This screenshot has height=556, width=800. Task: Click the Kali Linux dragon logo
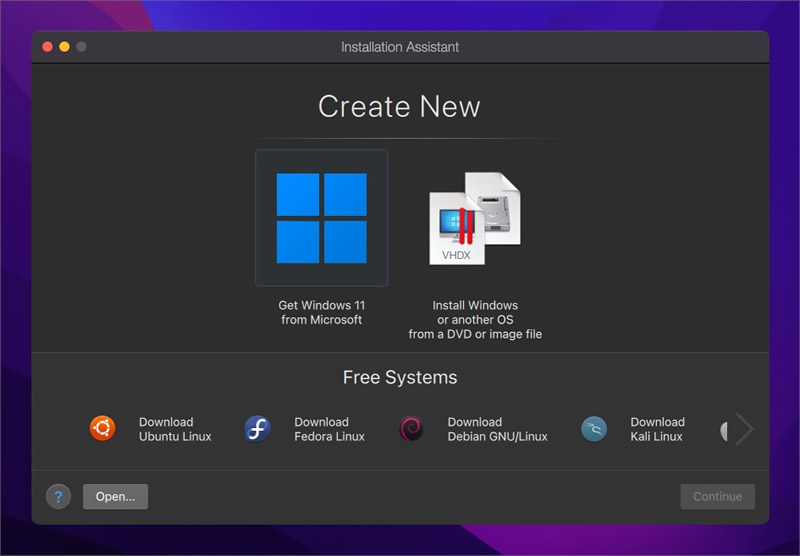[594, 429]
